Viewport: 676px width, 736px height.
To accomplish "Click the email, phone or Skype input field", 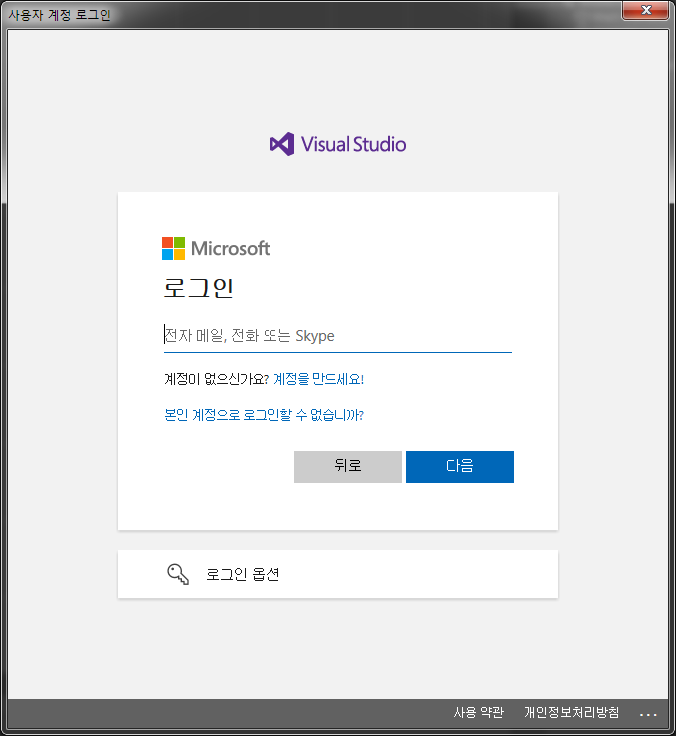I will (x=338, y=336).
